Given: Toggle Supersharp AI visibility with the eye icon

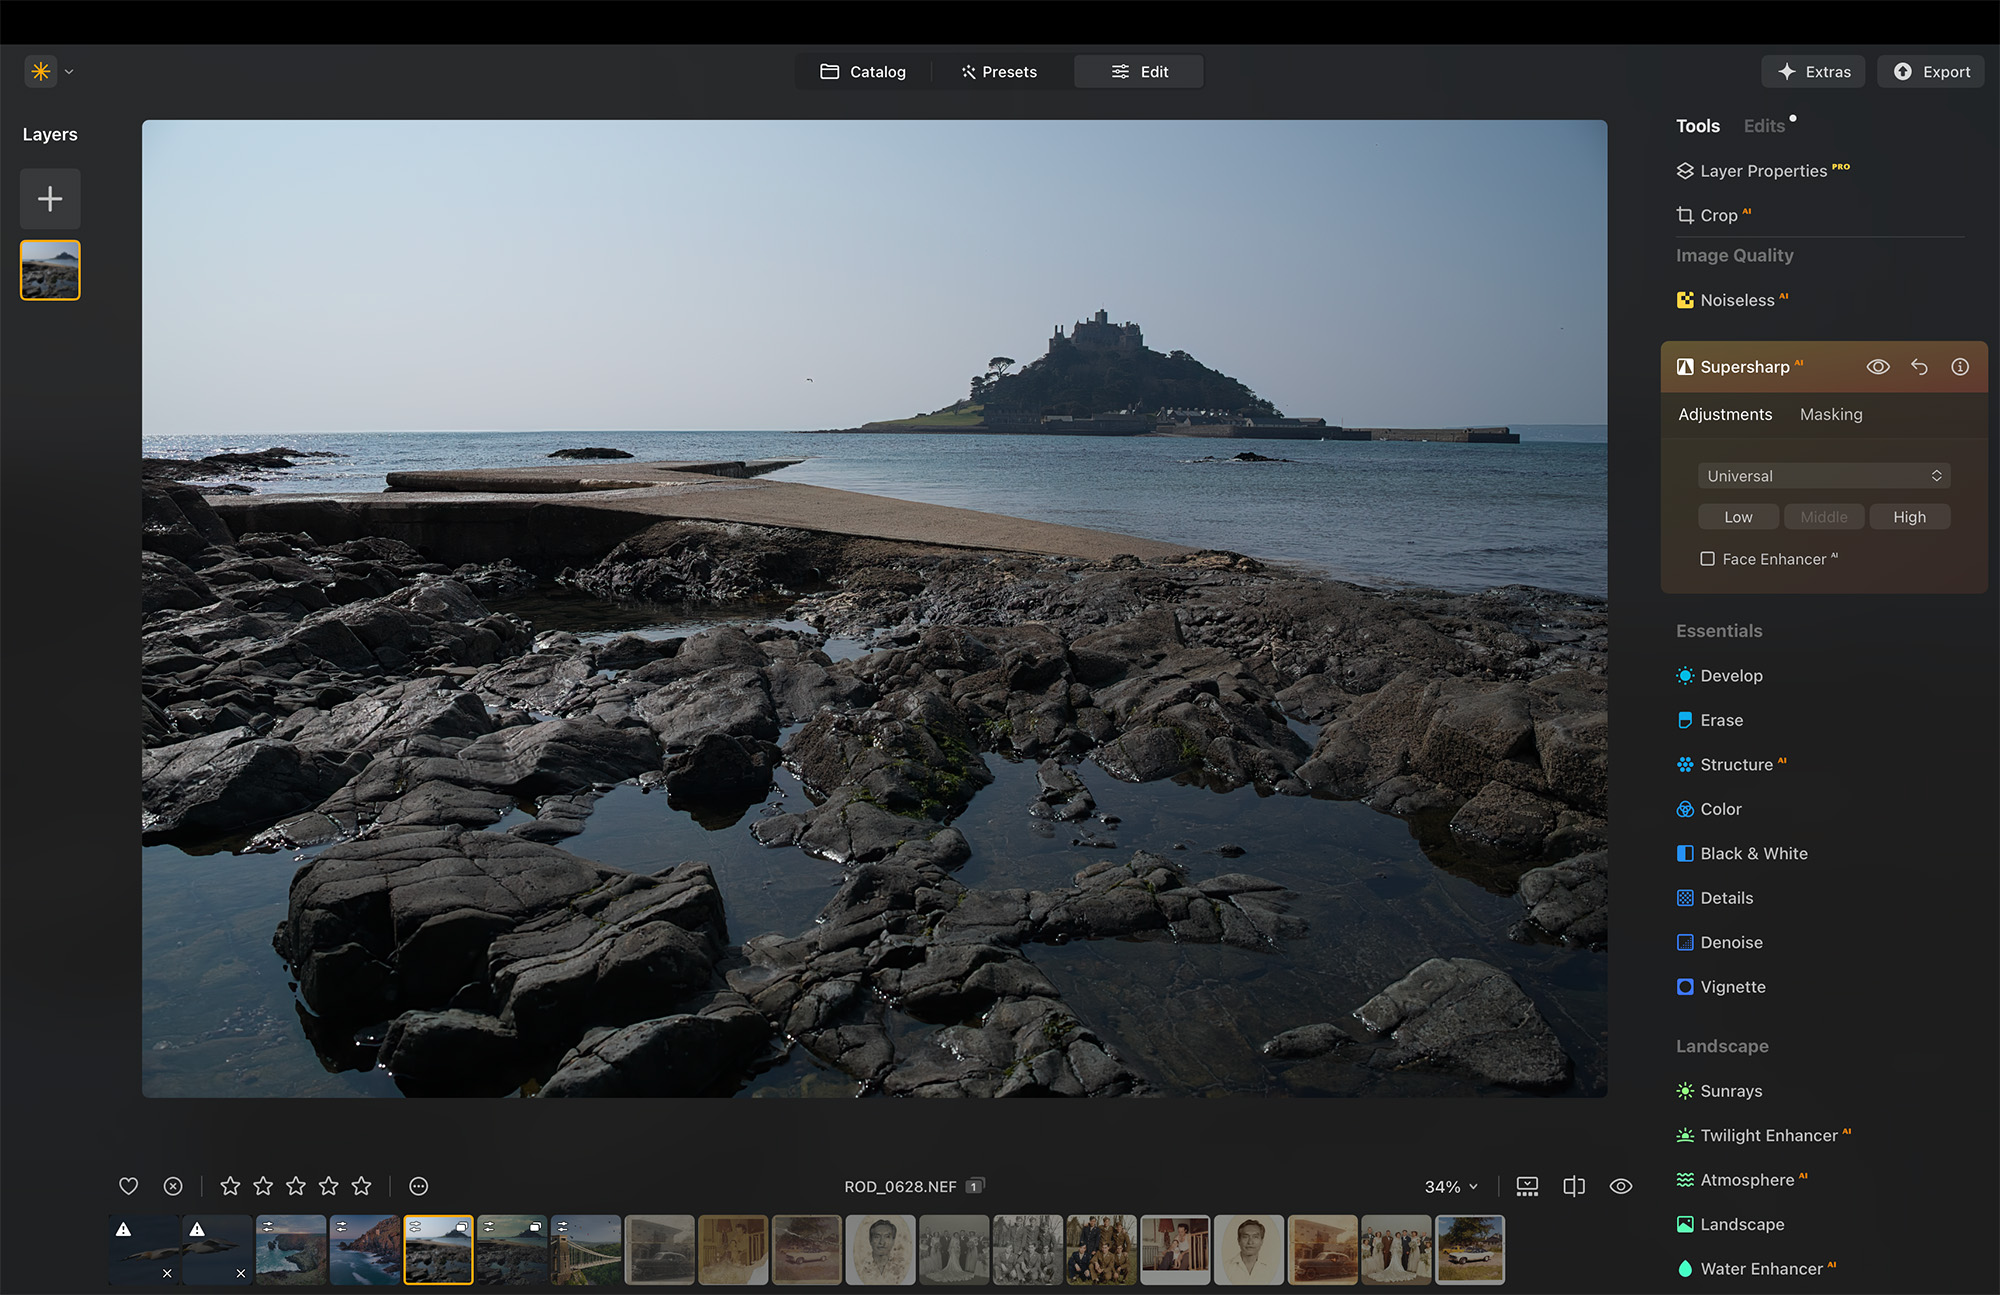Looking at the screenshot, I should point(1878,366).
